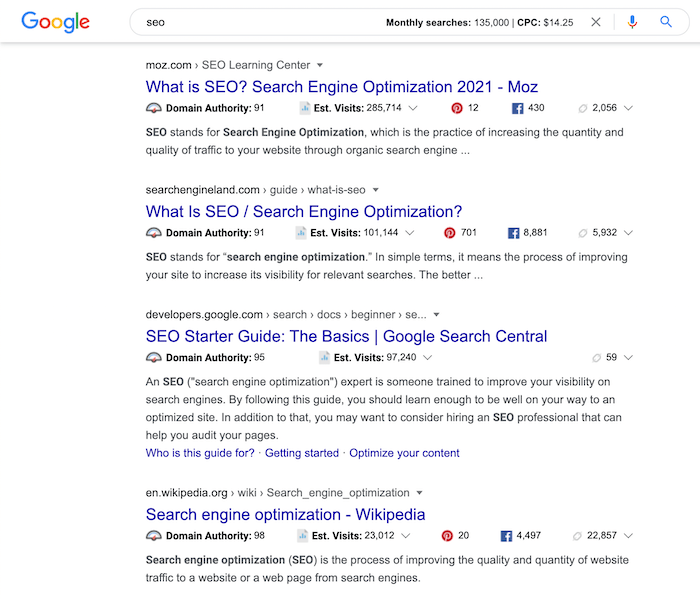Image resolution: width=700 pixels, height=599 pixels.
Task: Click link icon showing 59 backlinks
Action: tap(596, 358)
